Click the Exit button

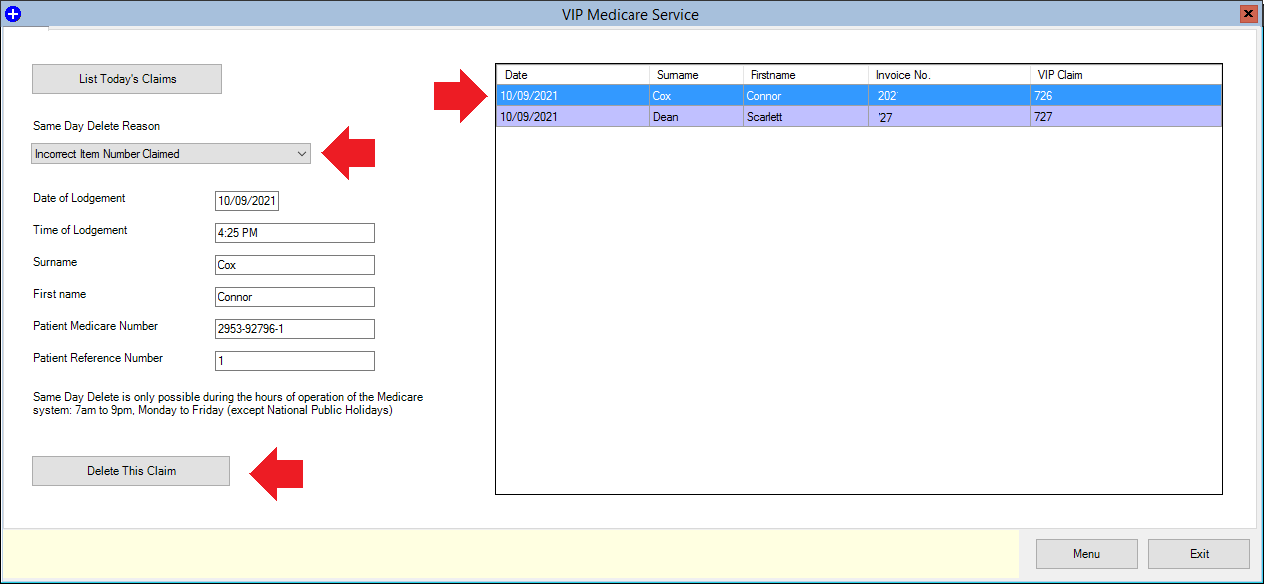click(1199, 554)
